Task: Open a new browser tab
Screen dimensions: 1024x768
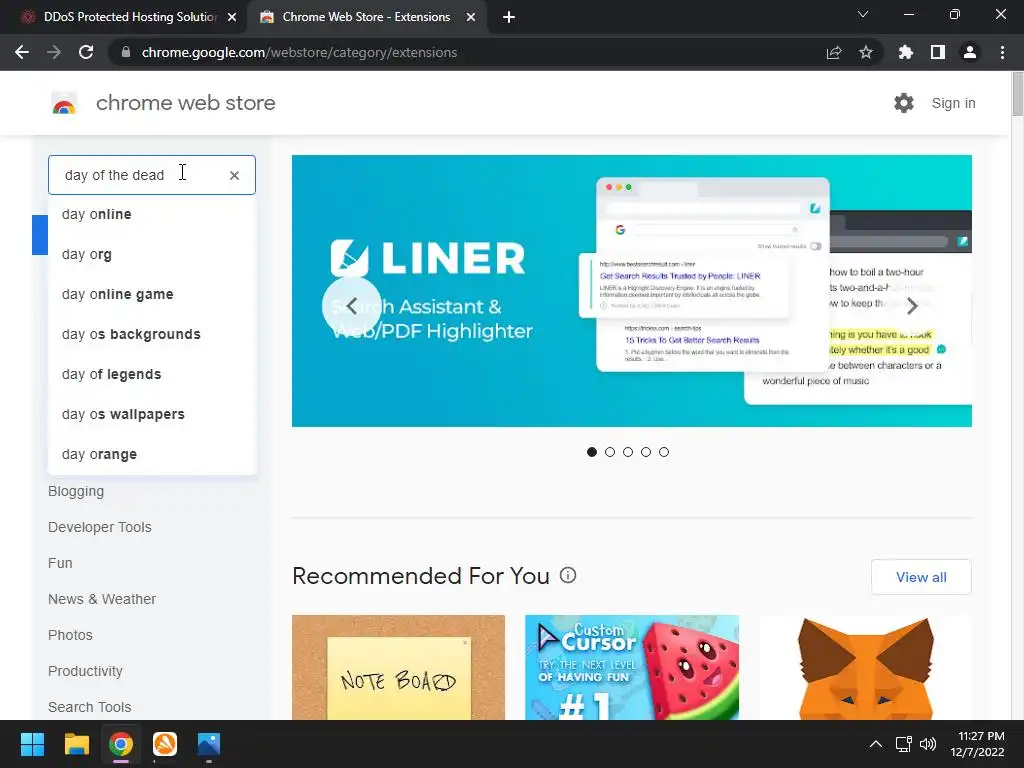Action: [x=509, y=17]
